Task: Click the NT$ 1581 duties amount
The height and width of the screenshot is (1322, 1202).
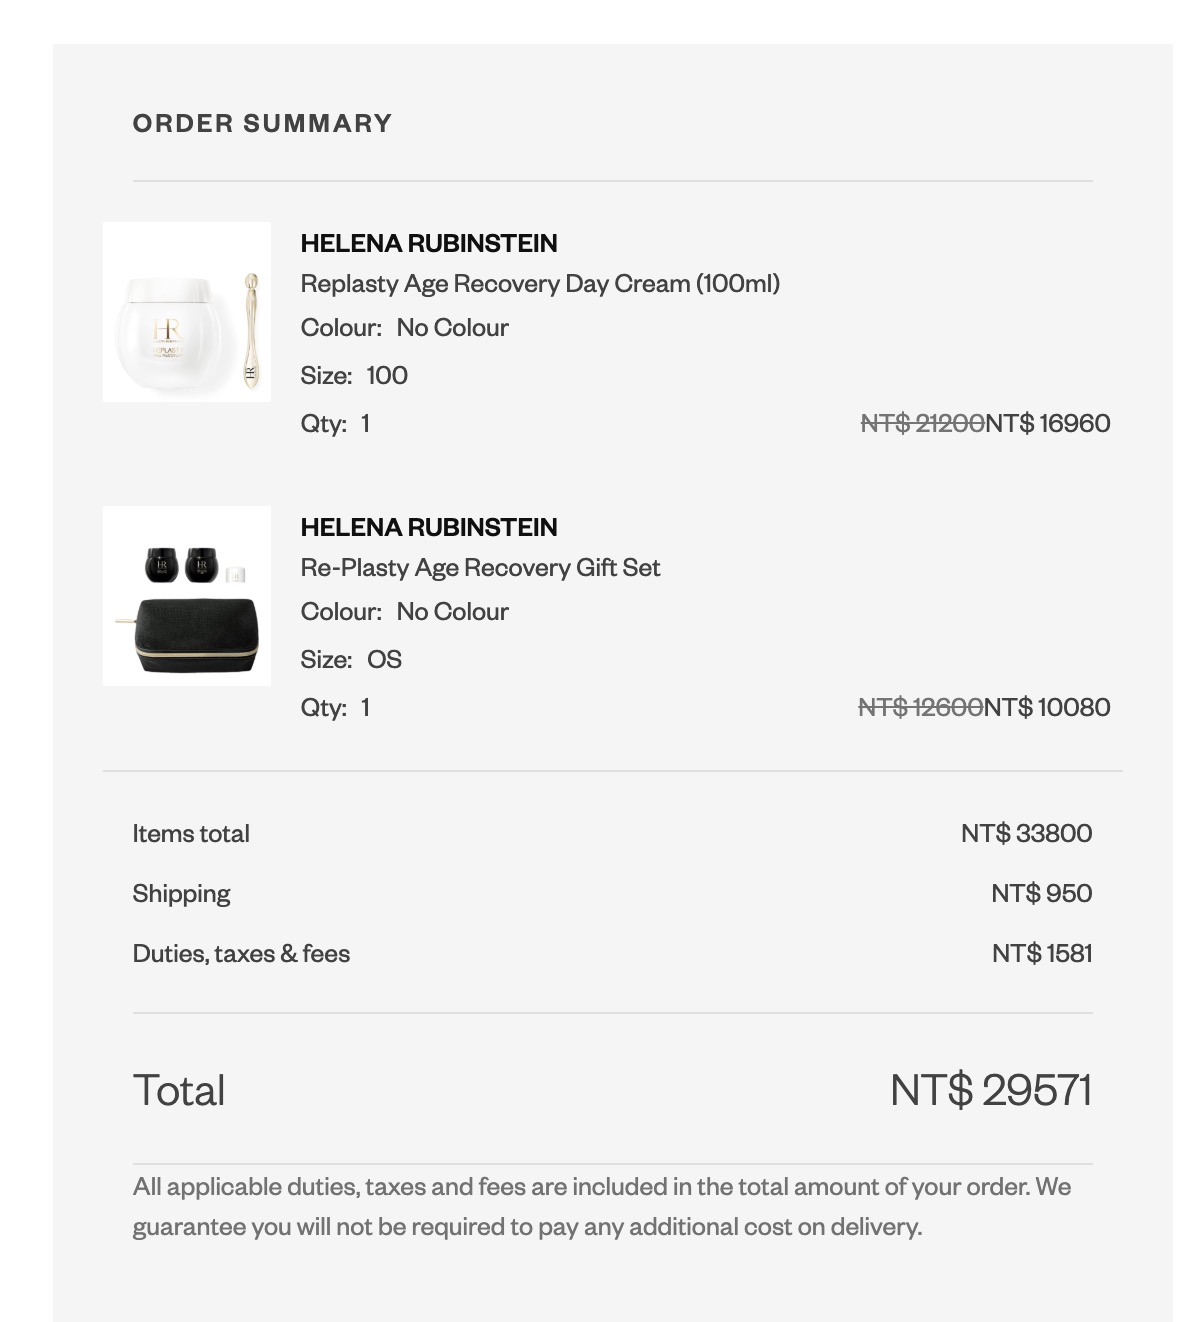Action: [x=1041, y=953]
